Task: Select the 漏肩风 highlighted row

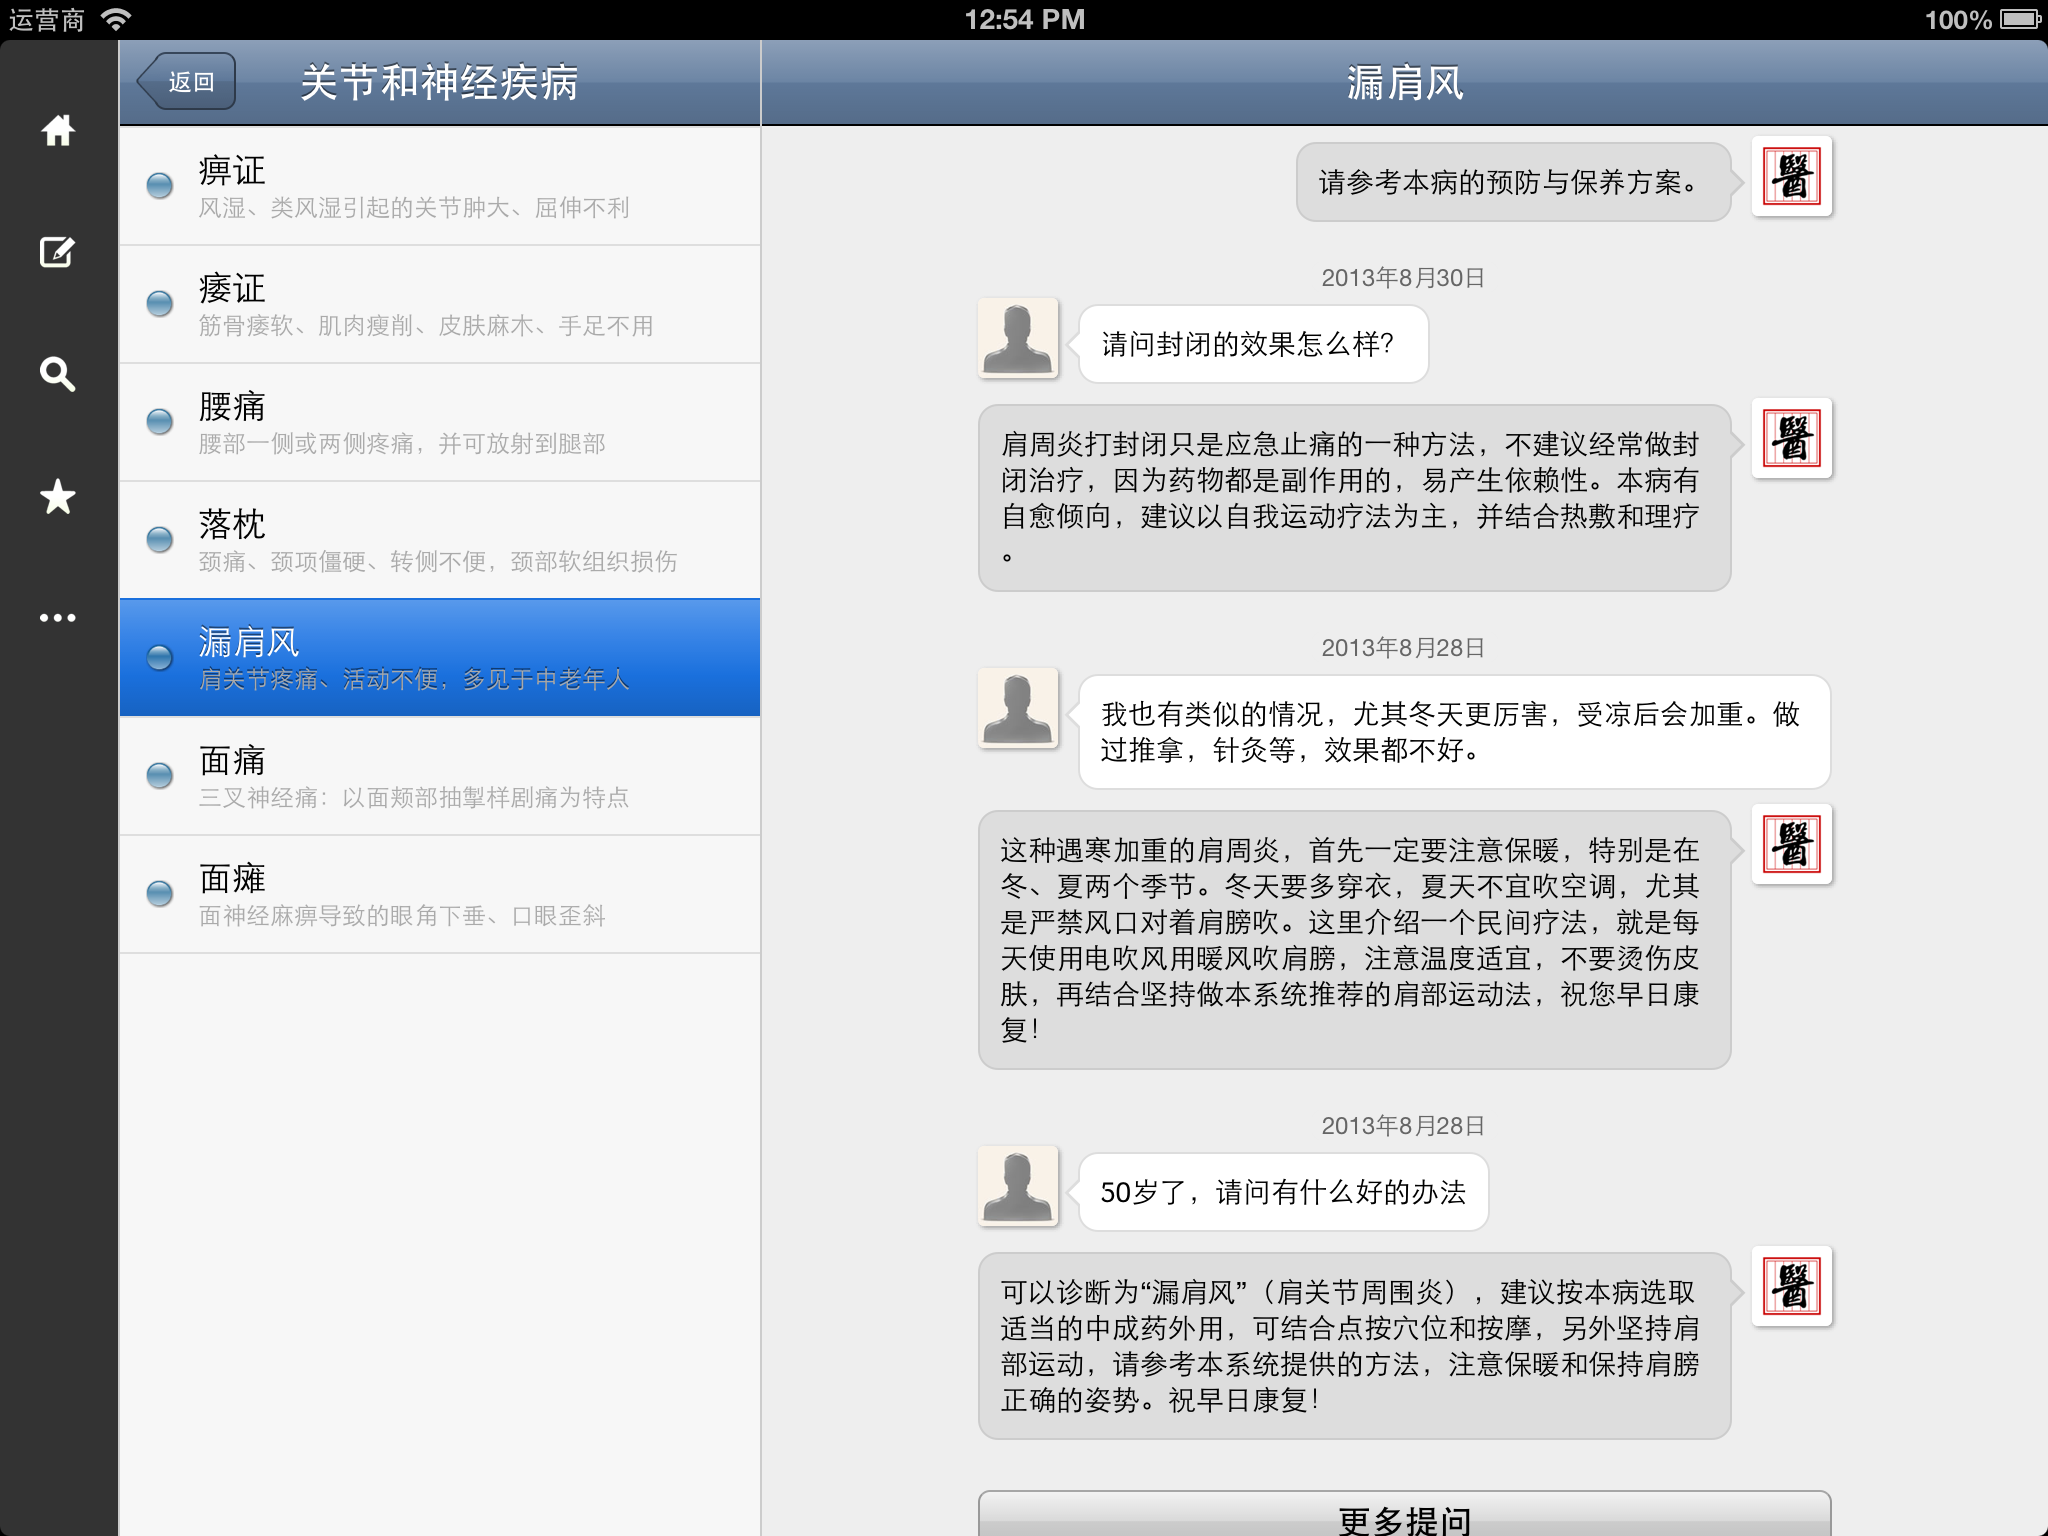Action: tap(440, 658)
